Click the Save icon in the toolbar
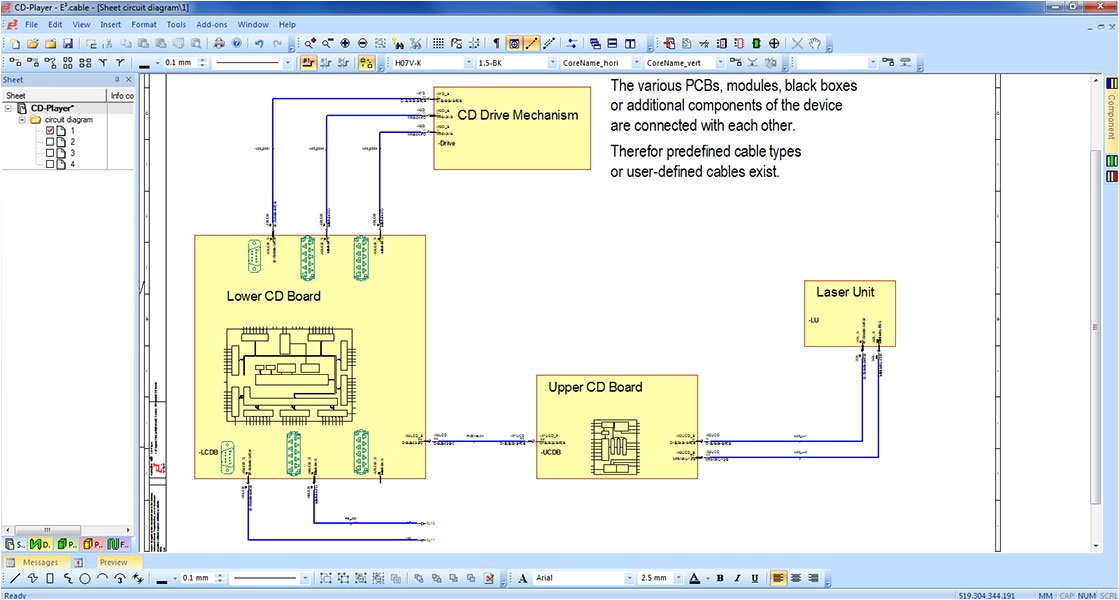 coord(68,44)
